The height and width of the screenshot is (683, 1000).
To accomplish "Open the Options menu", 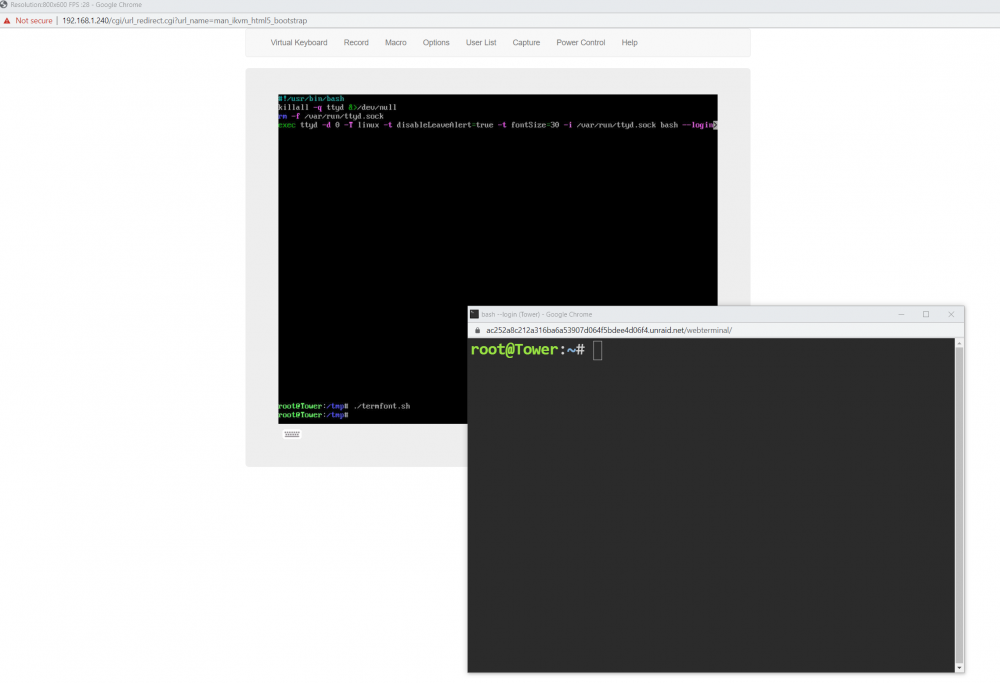I will pos(436,43).
